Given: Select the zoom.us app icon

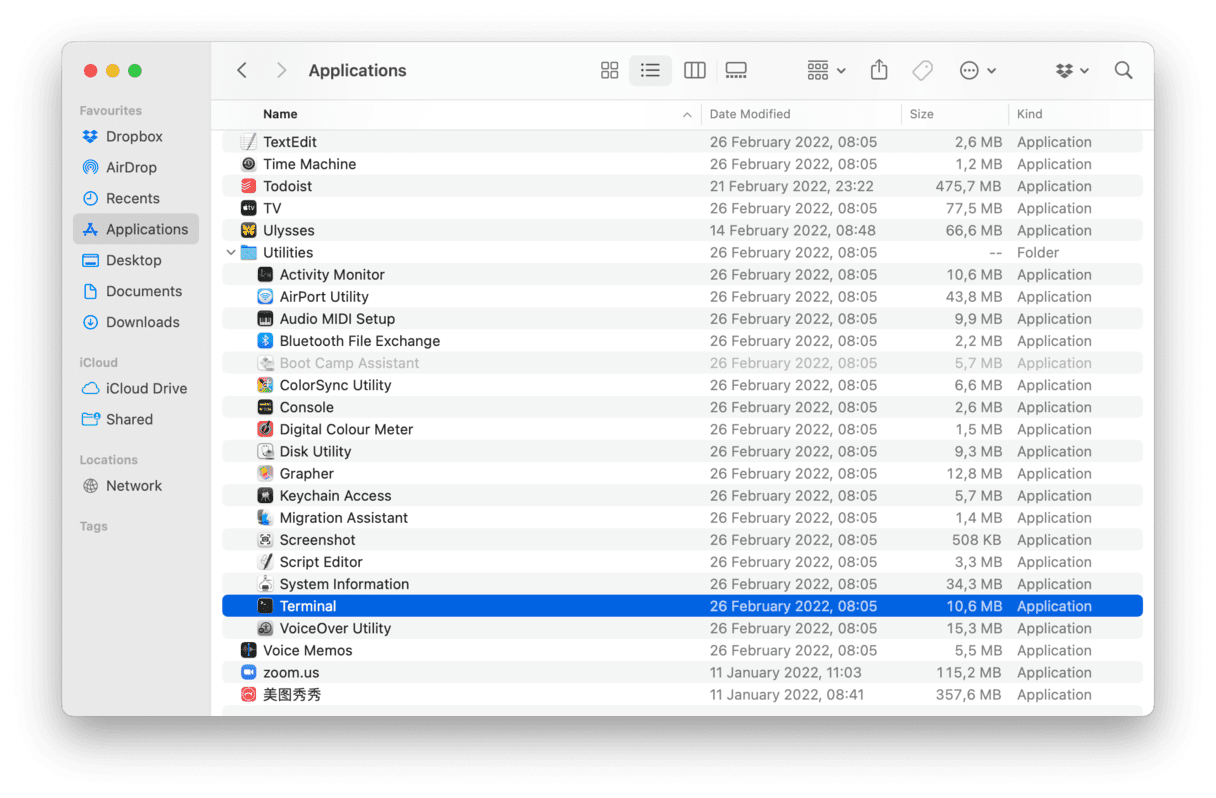Looking at the screenshot, I should click(249, 672).
